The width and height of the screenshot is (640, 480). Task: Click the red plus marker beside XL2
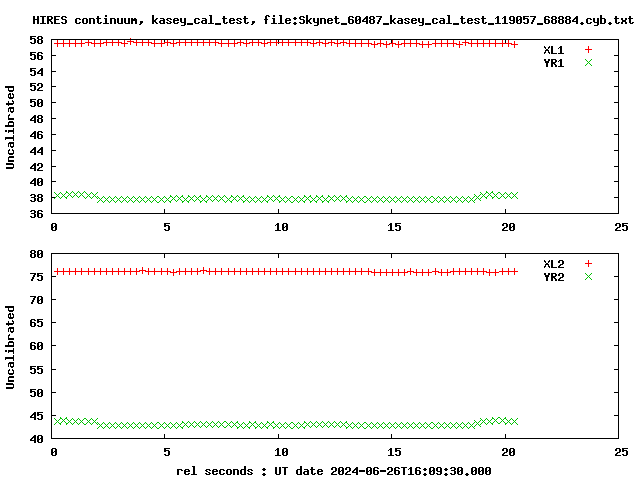pos(588,264)
